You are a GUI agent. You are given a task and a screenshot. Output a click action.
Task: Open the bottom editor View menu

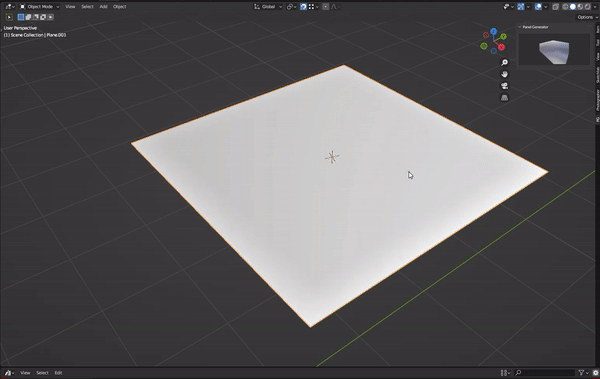coord(25,372)
